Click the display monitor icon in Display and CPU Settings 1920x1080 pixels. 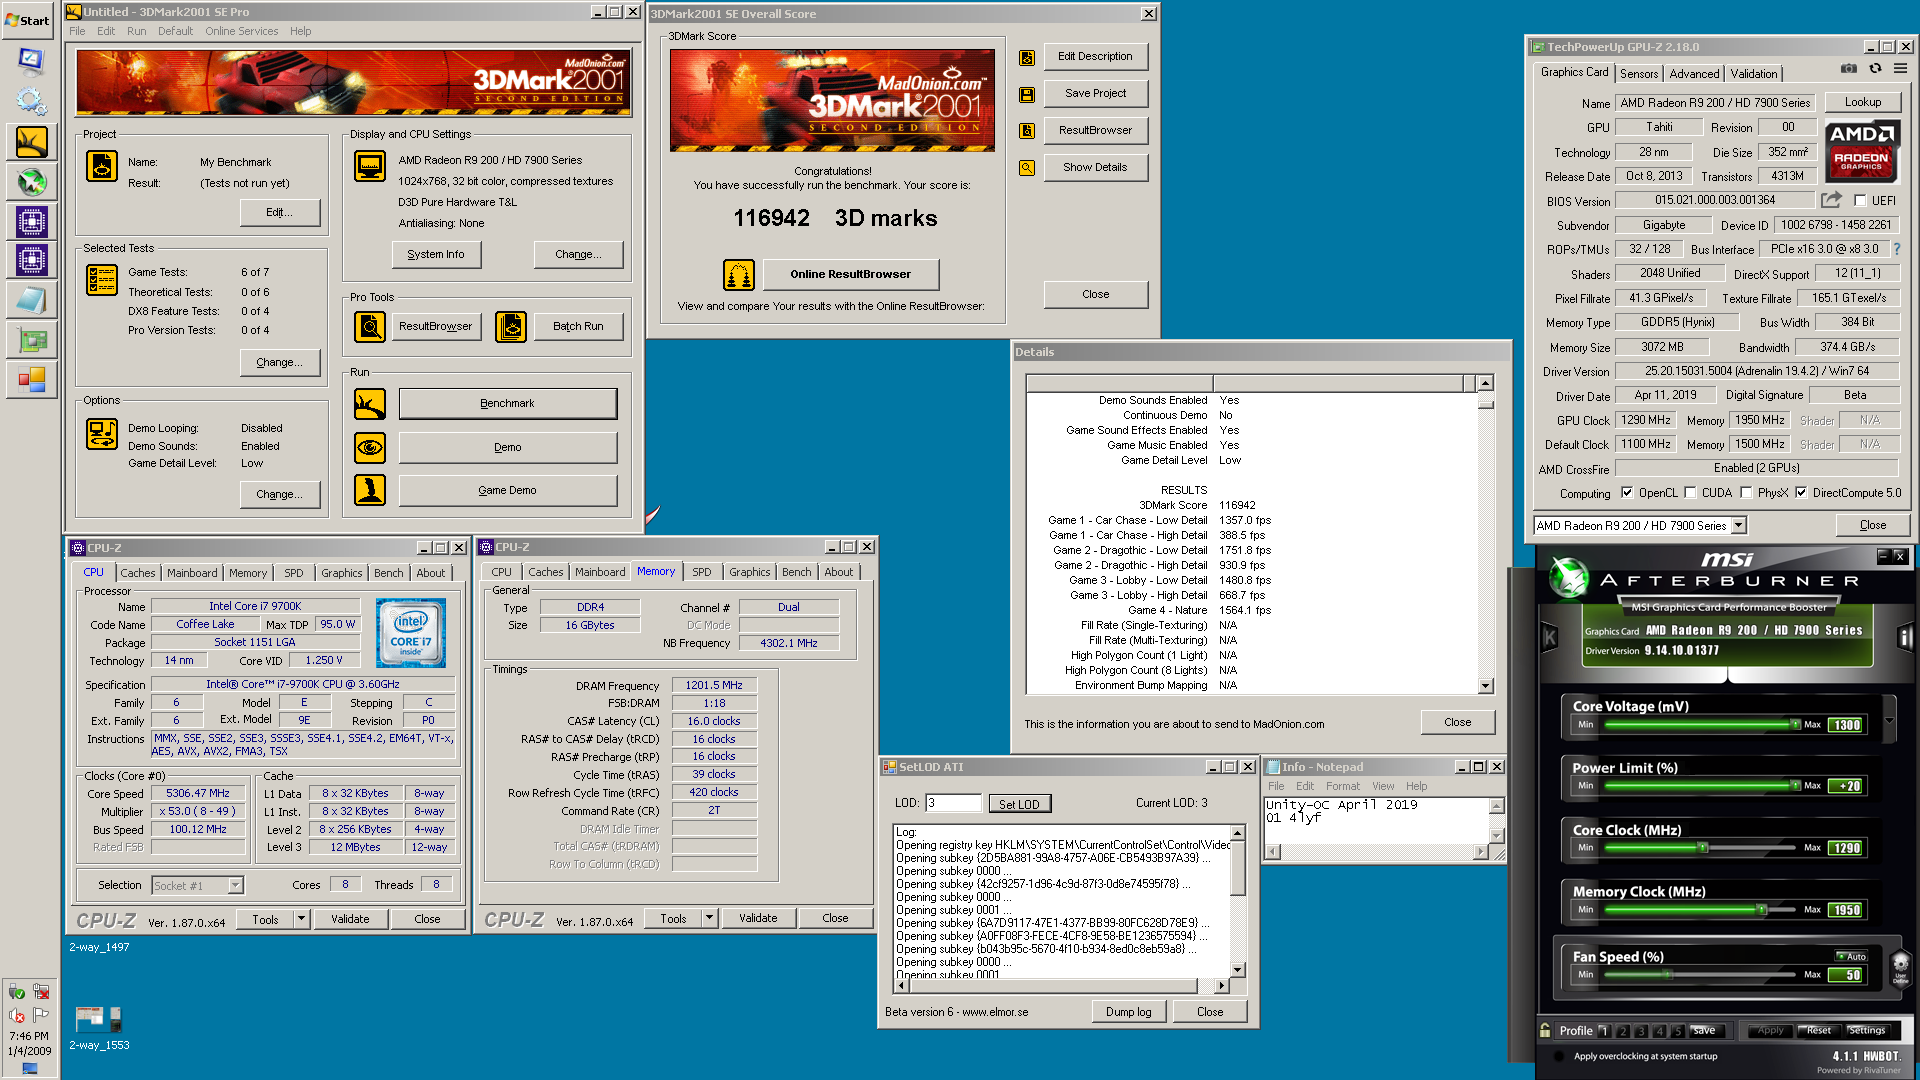(x=370, y=166)
